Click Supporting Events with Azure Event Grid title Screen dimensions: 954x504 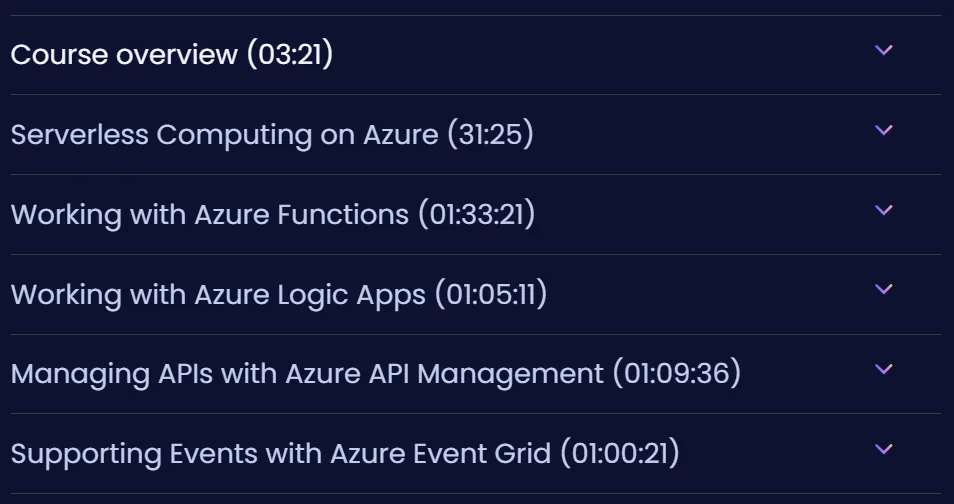click(x=281, y=454)
